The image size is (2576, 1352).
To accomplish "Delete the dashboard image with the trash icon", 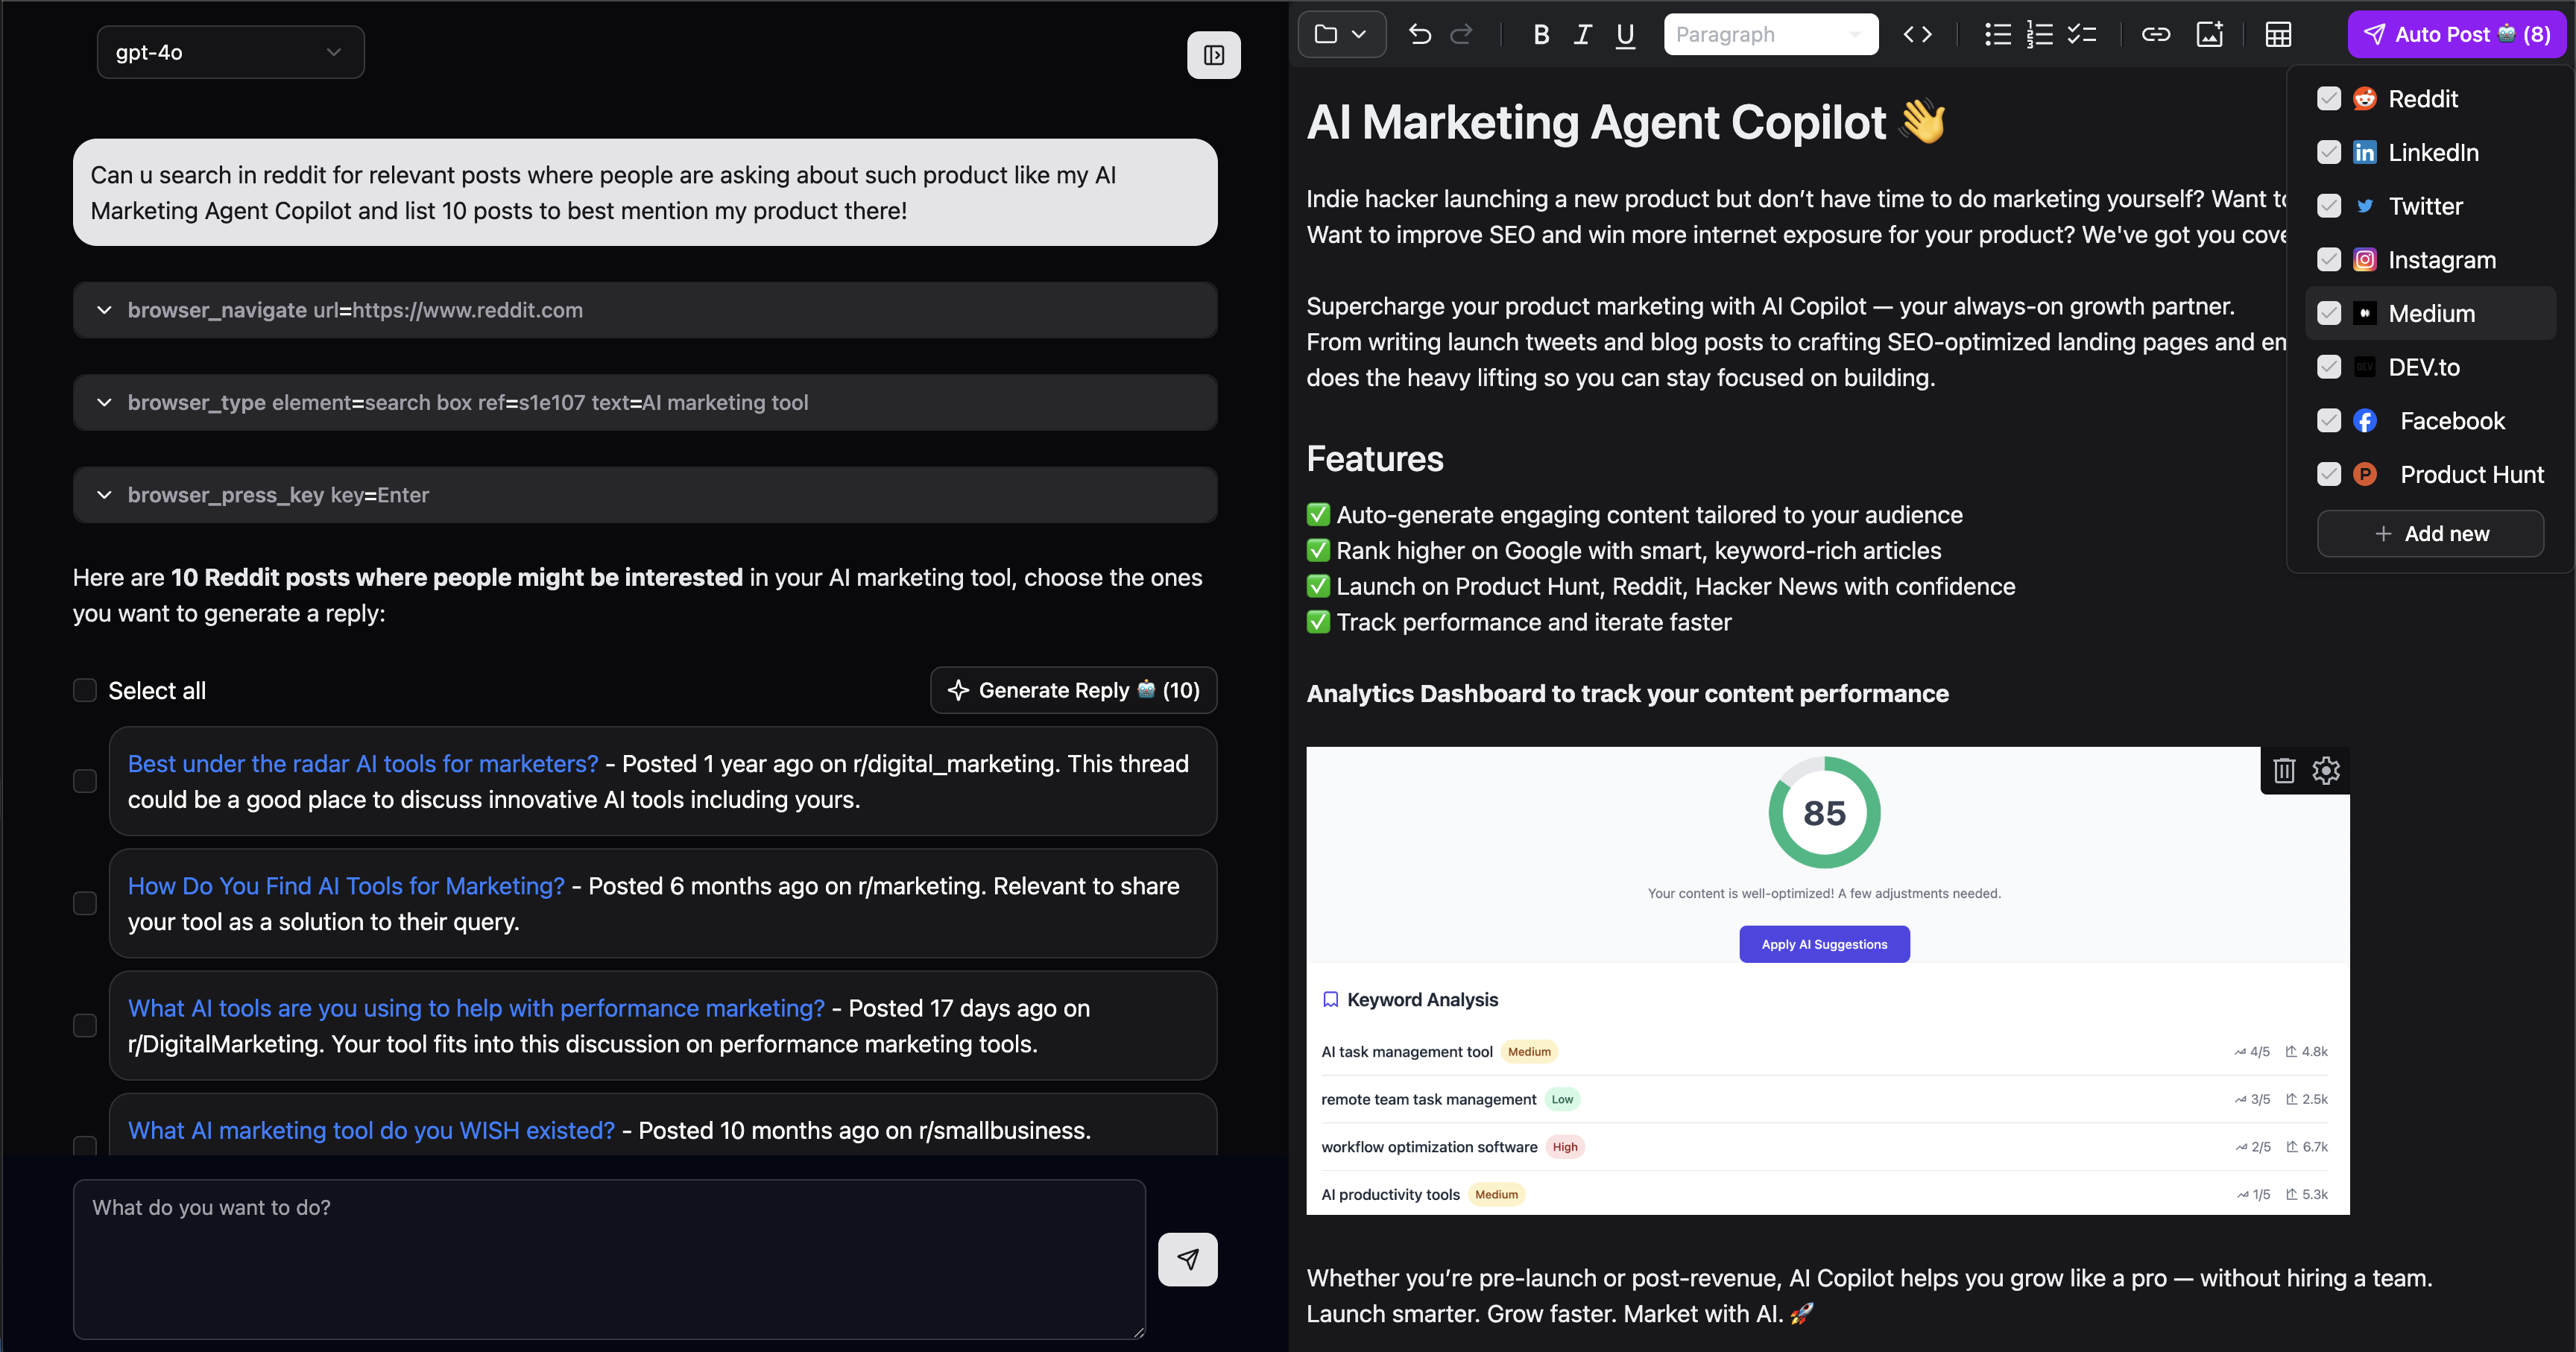I will [x=2284, y=770].
